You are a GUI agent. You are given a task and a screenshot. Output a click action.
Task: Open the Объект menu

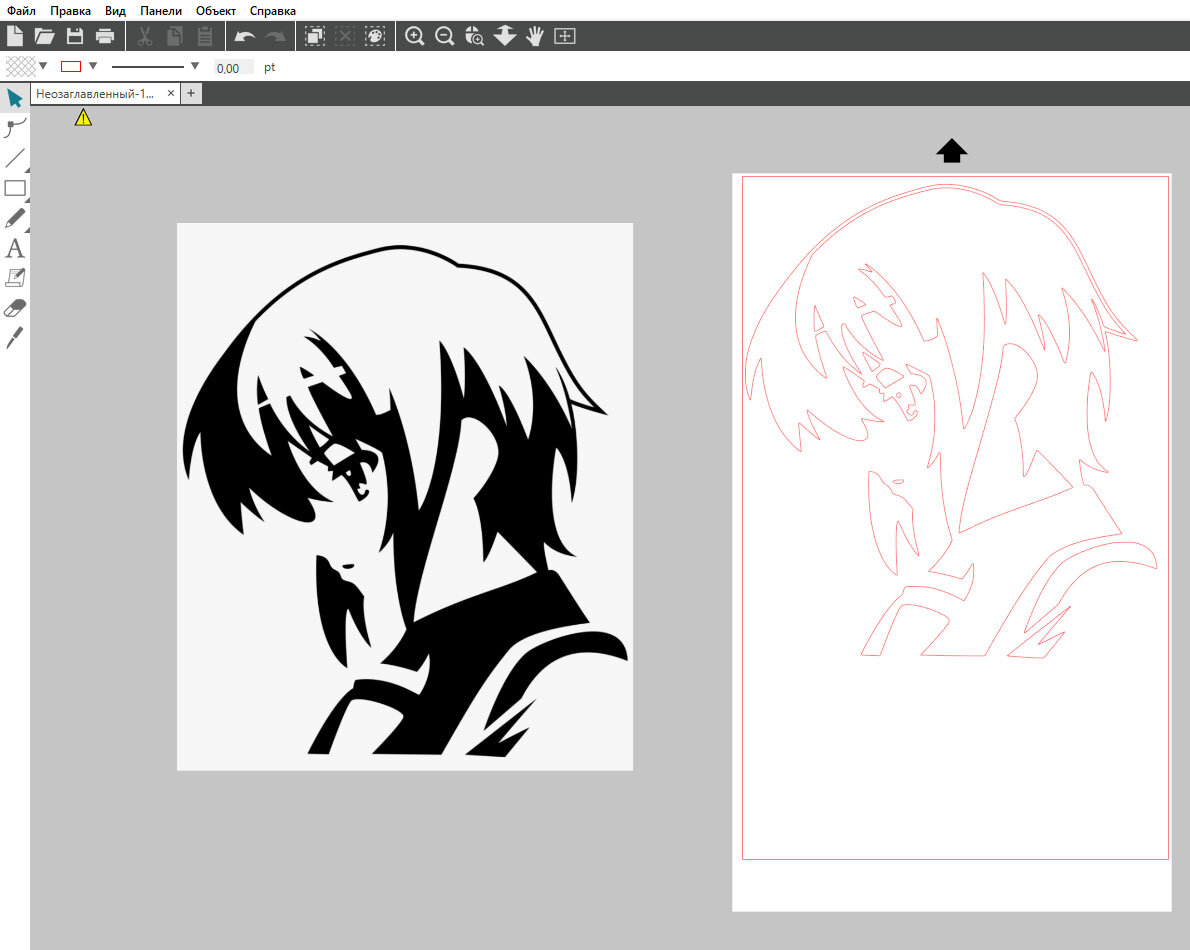pyautogui.click(x=216, y=11)
